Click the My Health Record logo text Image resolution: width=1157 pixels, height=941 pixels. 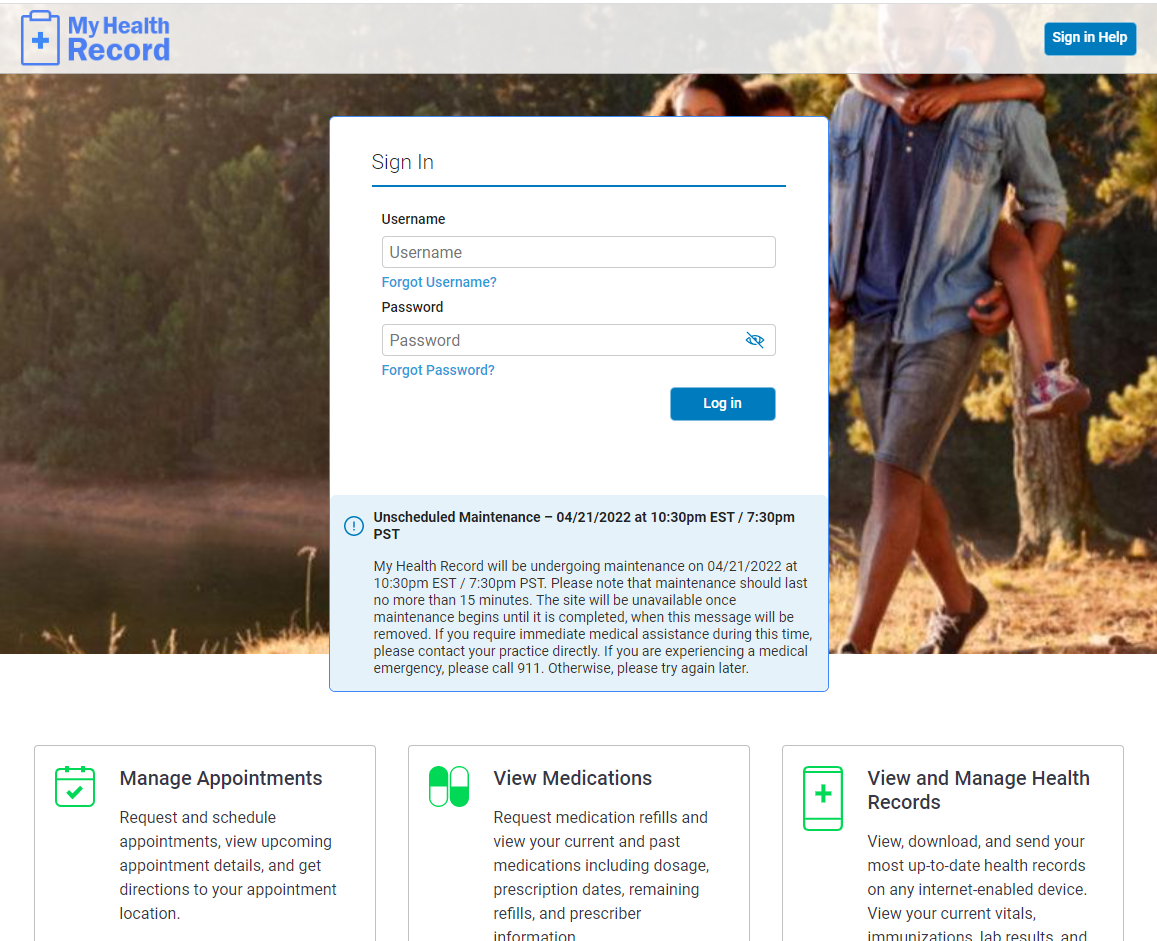click(118, 39)
